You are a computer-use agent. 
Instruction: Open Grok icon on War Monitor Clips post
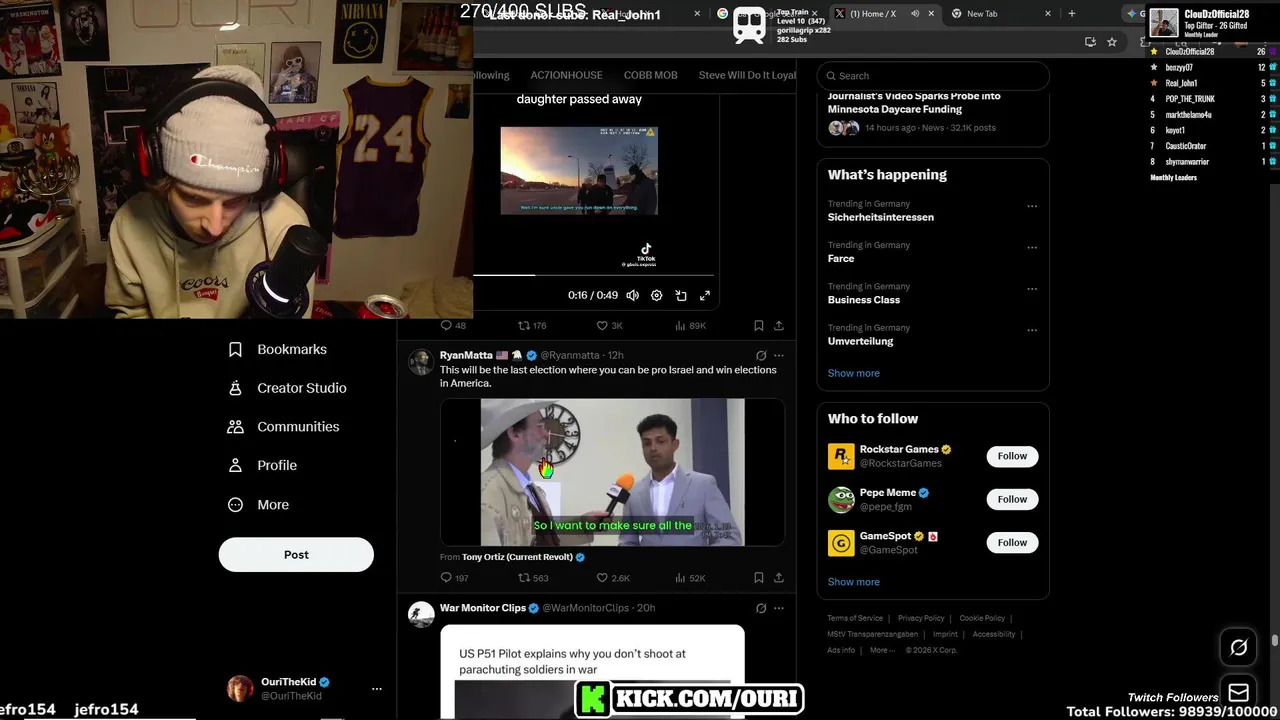point(761,608)
